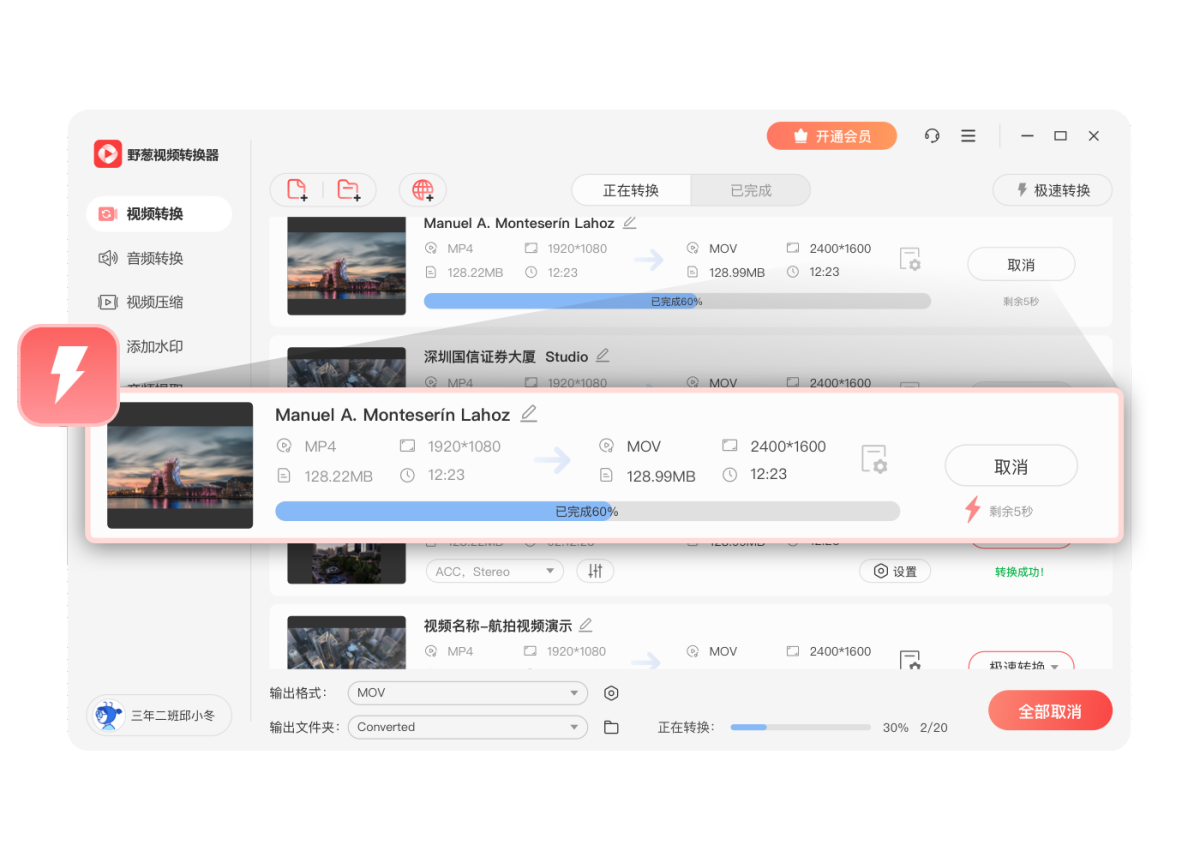Open 音频转换 in the sidebar
This screenshot has width=1200, height=857.
(x=155, y=258)
